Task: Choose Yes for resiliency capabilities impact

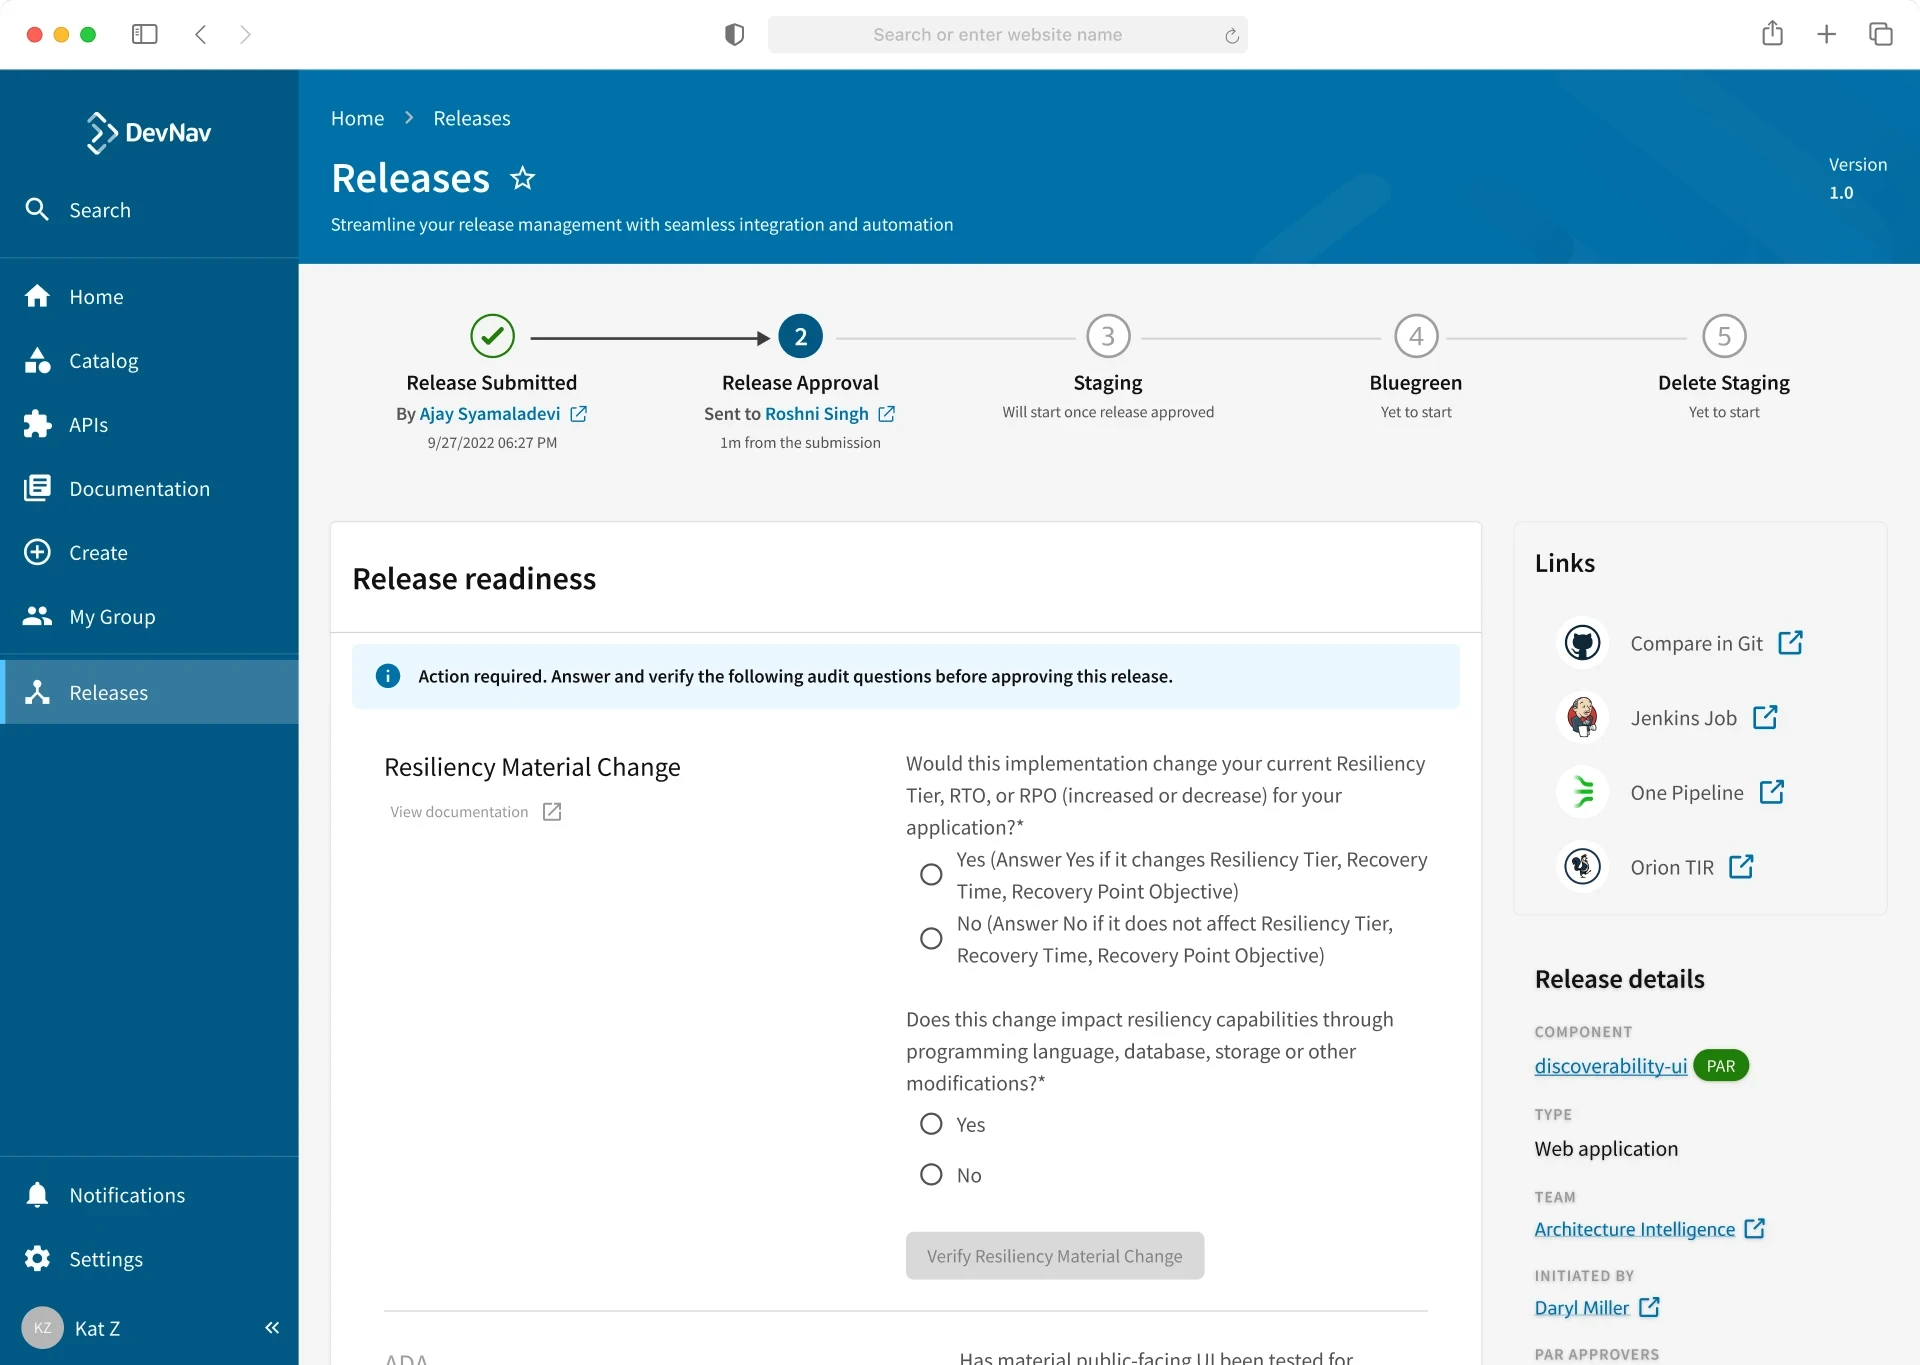Action: [931, 1124]
